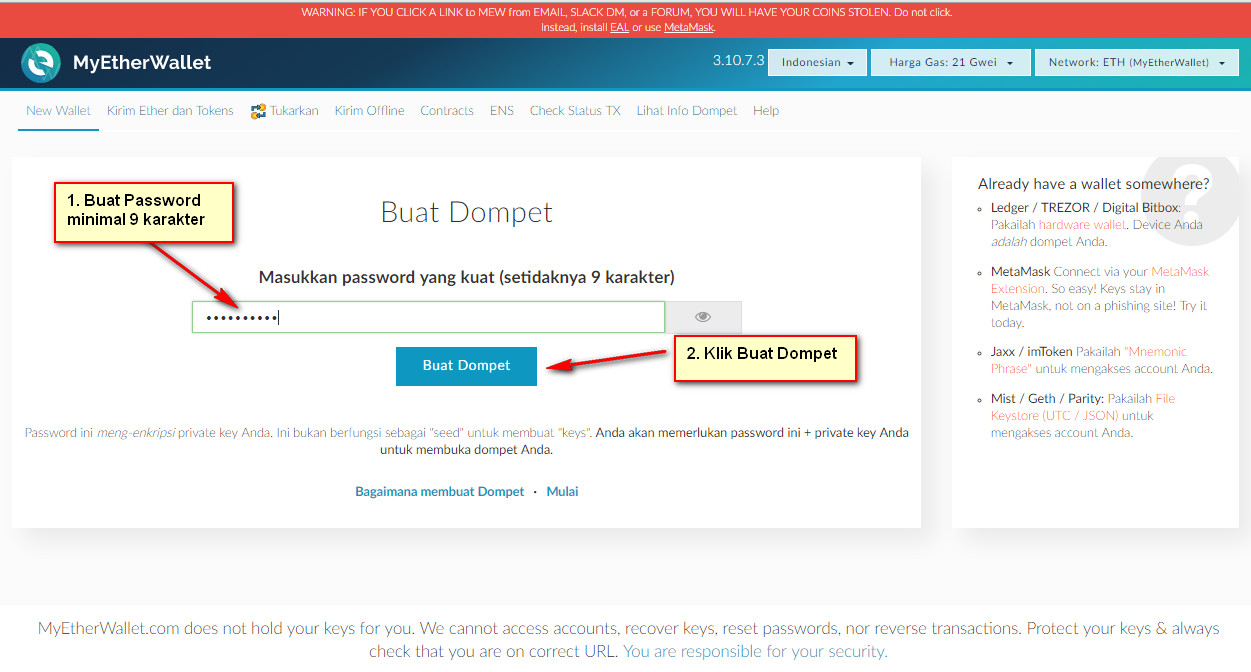Click 'Masukkan password yang kuat' label
Screen dimensions: 1251x672
tap(466, 277)
